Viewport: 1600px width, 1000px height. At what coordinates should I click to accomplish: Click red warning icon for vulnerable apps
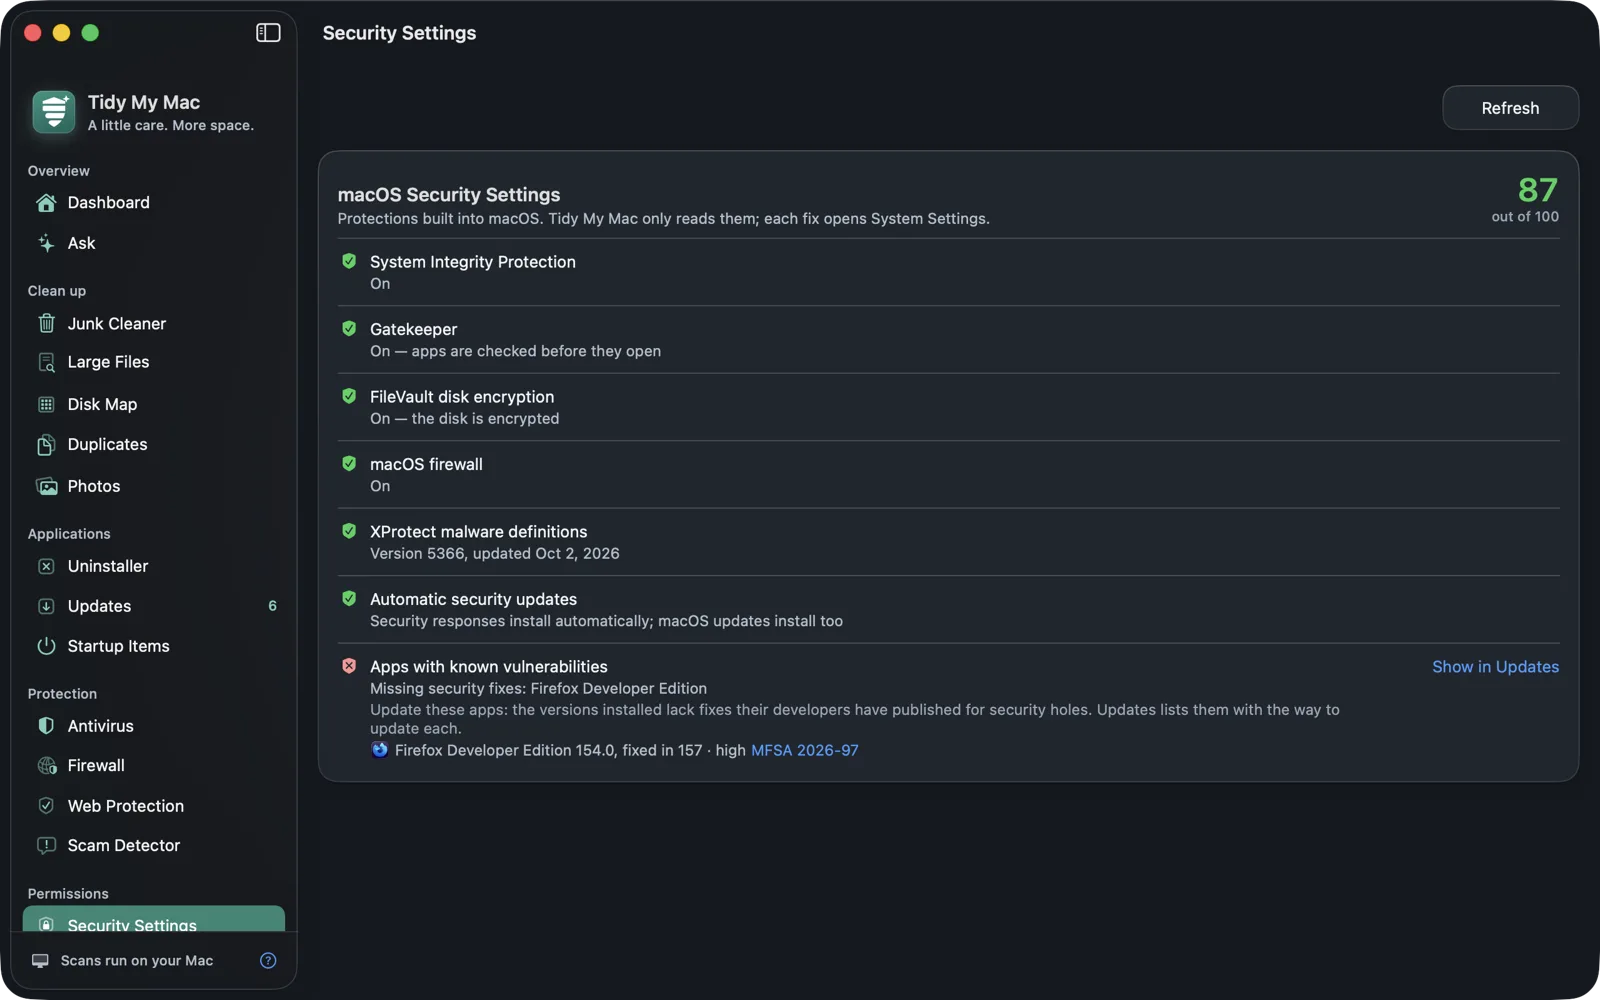349,666
